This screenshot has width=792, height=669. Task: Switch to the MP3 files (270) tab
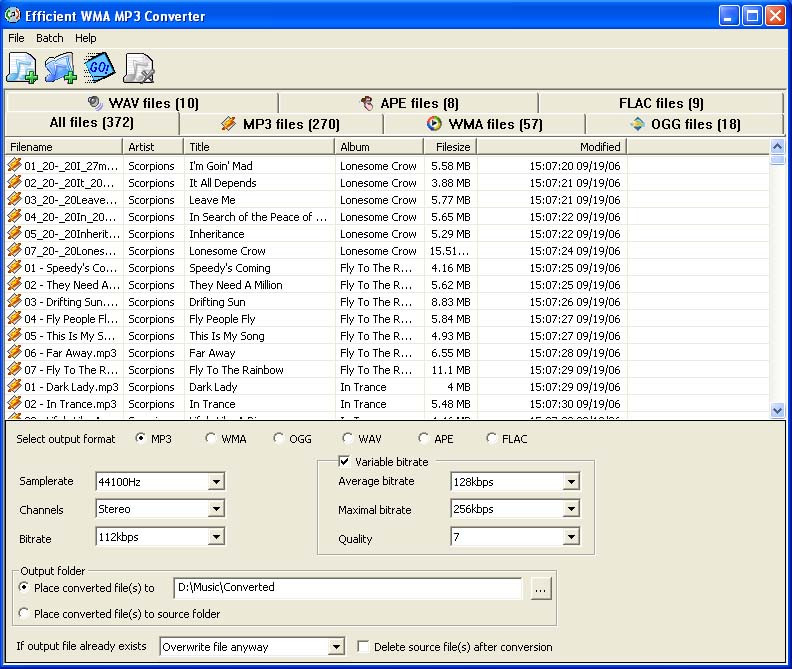[x=281, y=124]
